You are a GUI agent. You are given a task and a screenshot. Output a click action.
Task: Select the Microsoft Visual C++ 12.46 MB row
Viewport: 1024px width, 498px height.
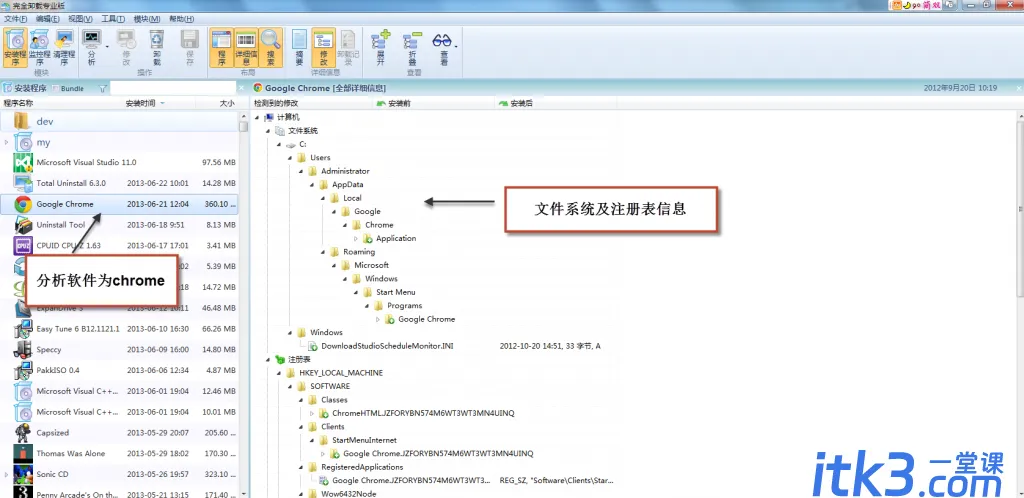click(120, 391)
